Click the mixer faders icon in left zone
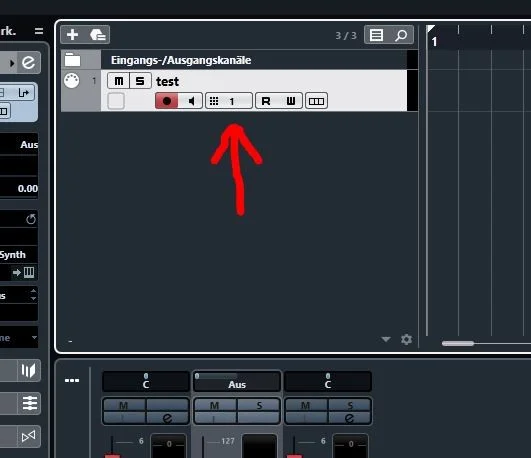 pos(29,403)
